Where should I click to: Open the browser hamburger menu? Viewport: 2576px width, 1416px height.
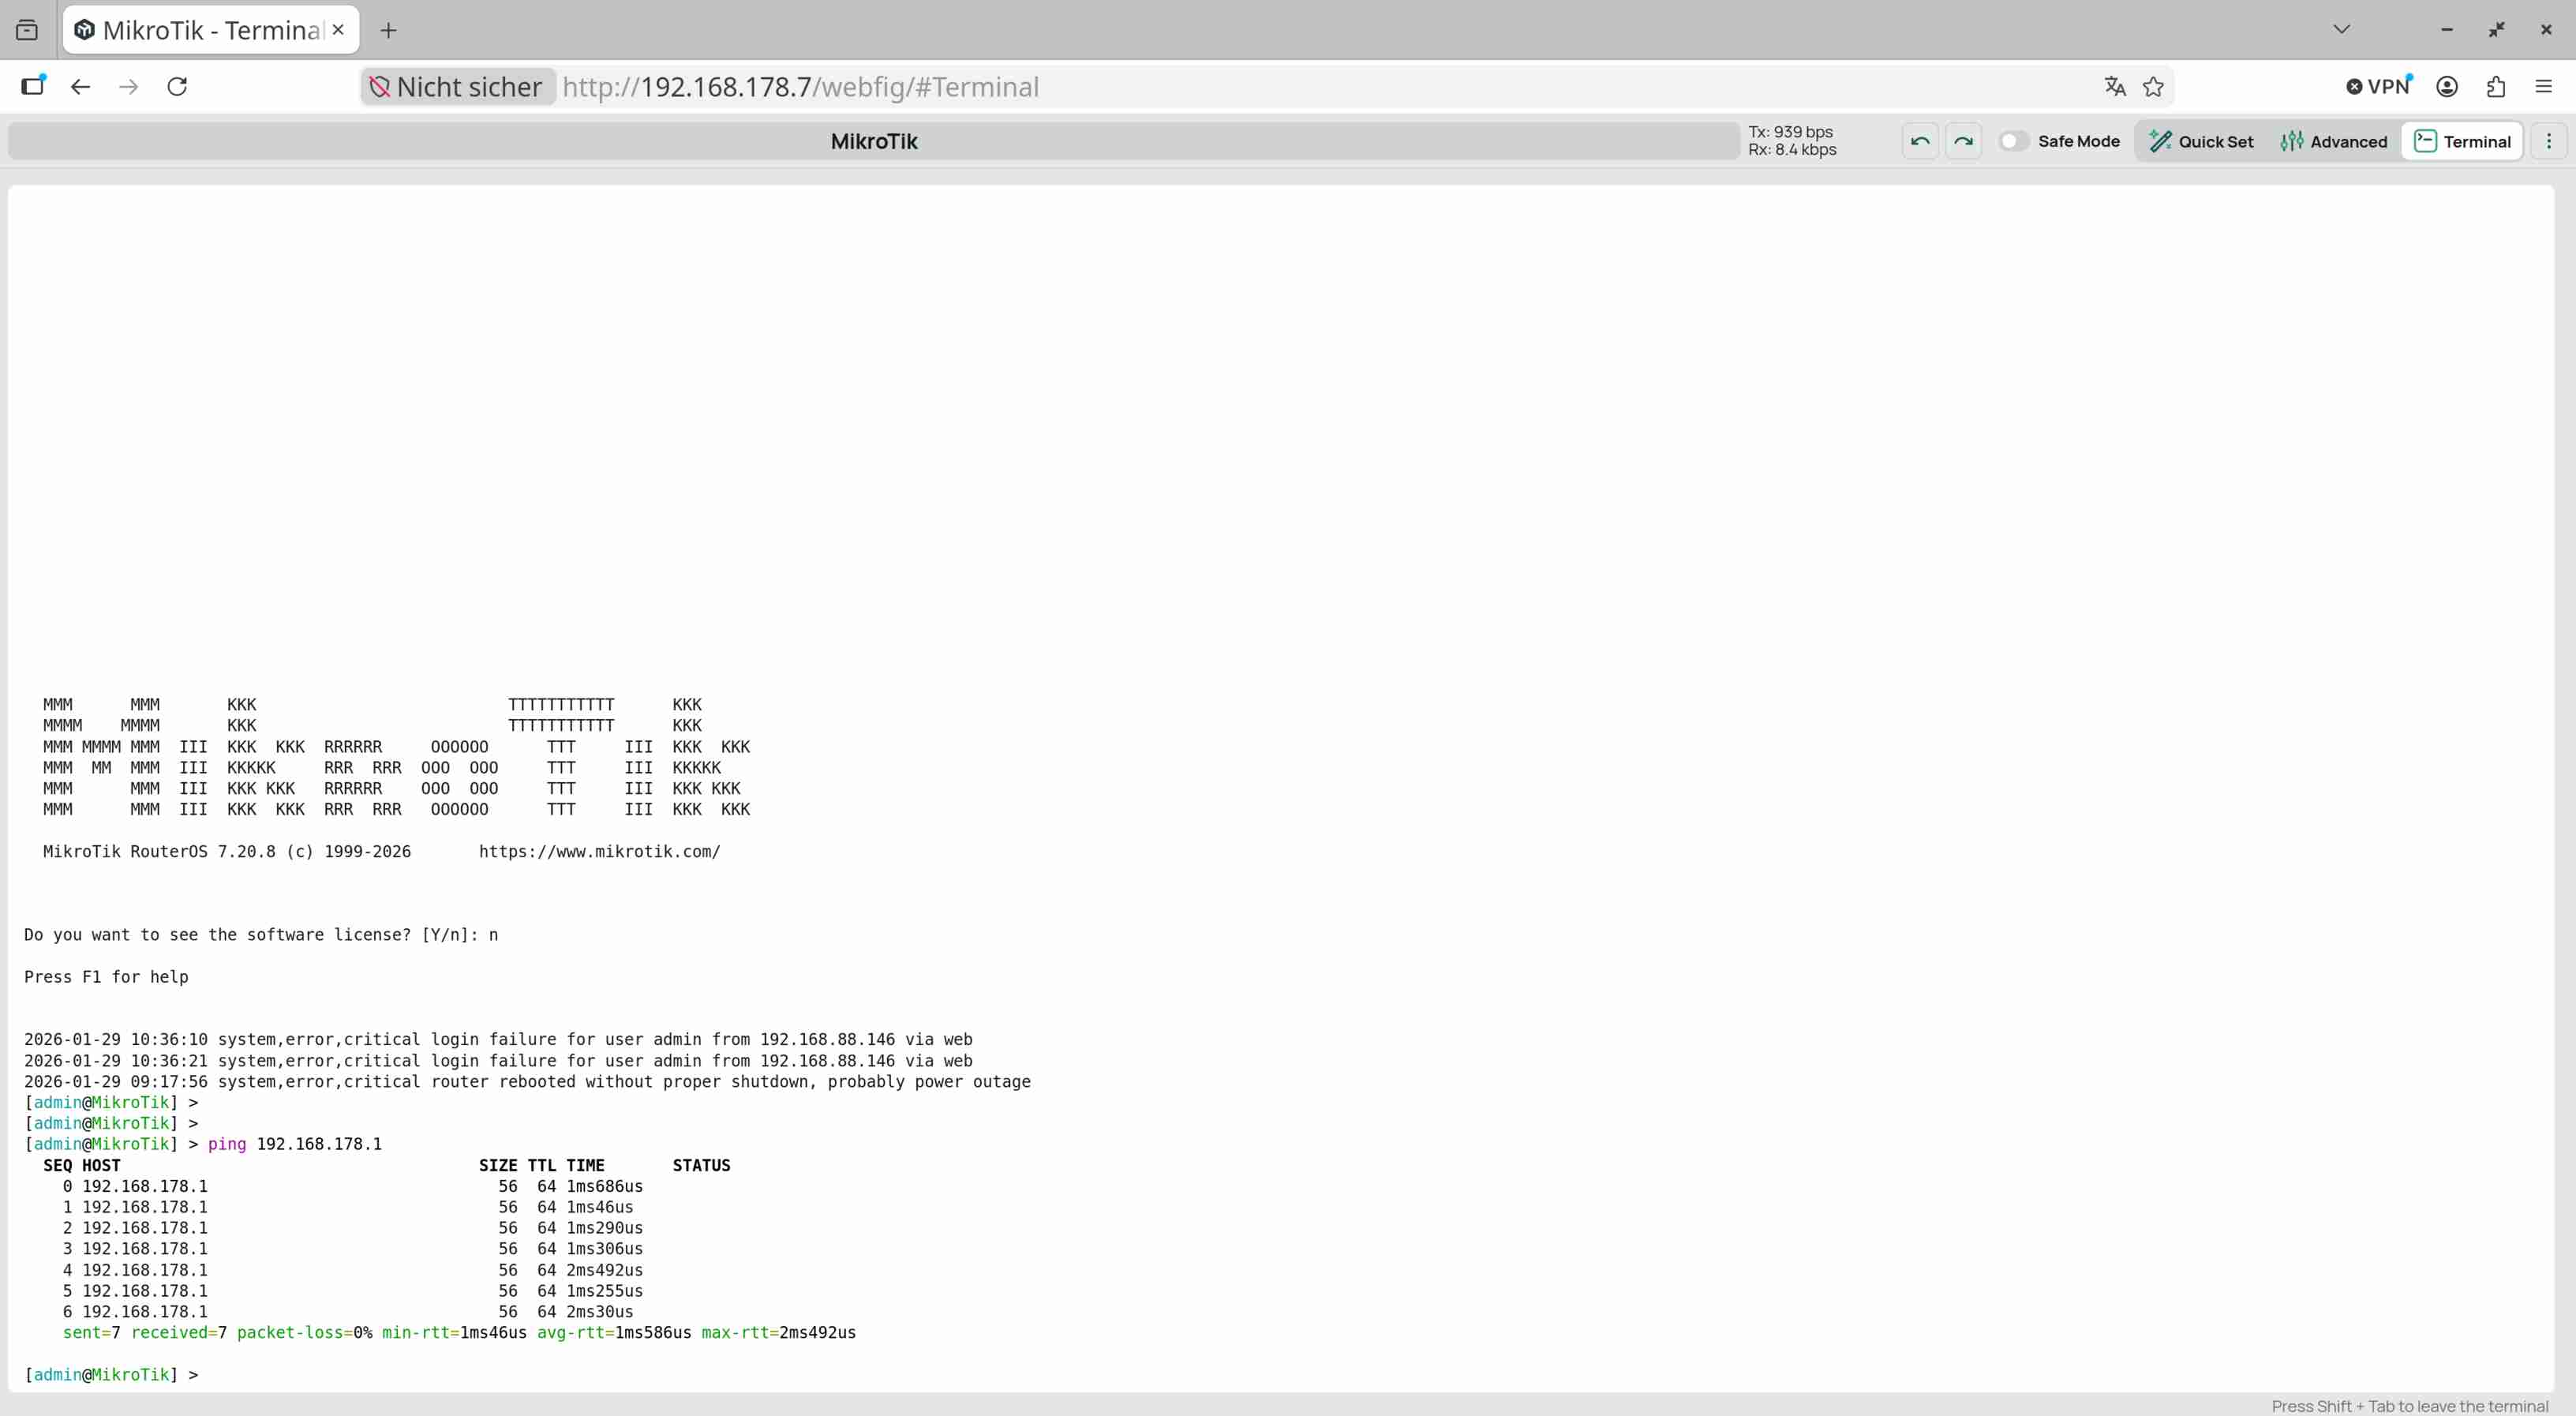click(2544, 87)
